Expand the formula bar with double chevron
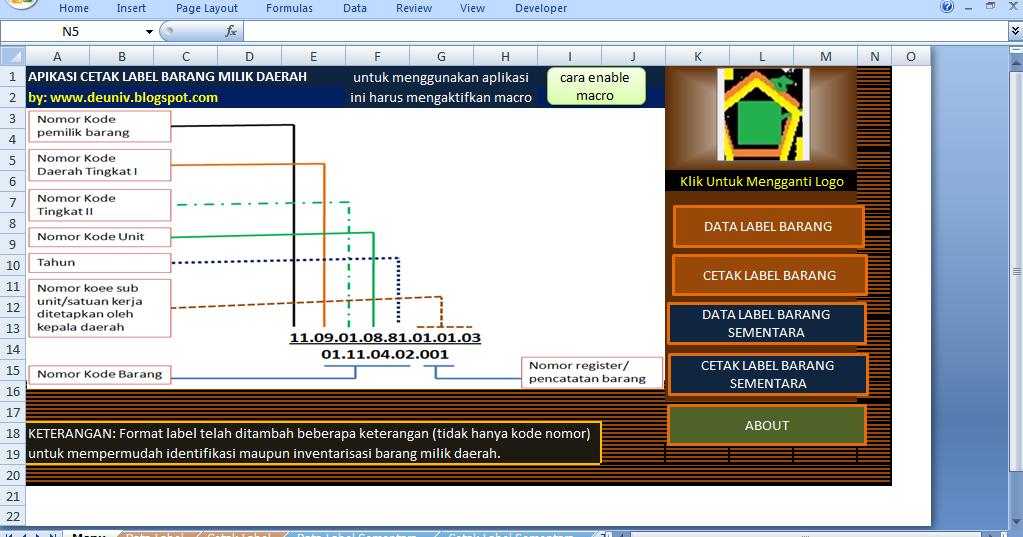 [x=1015, y=31]
